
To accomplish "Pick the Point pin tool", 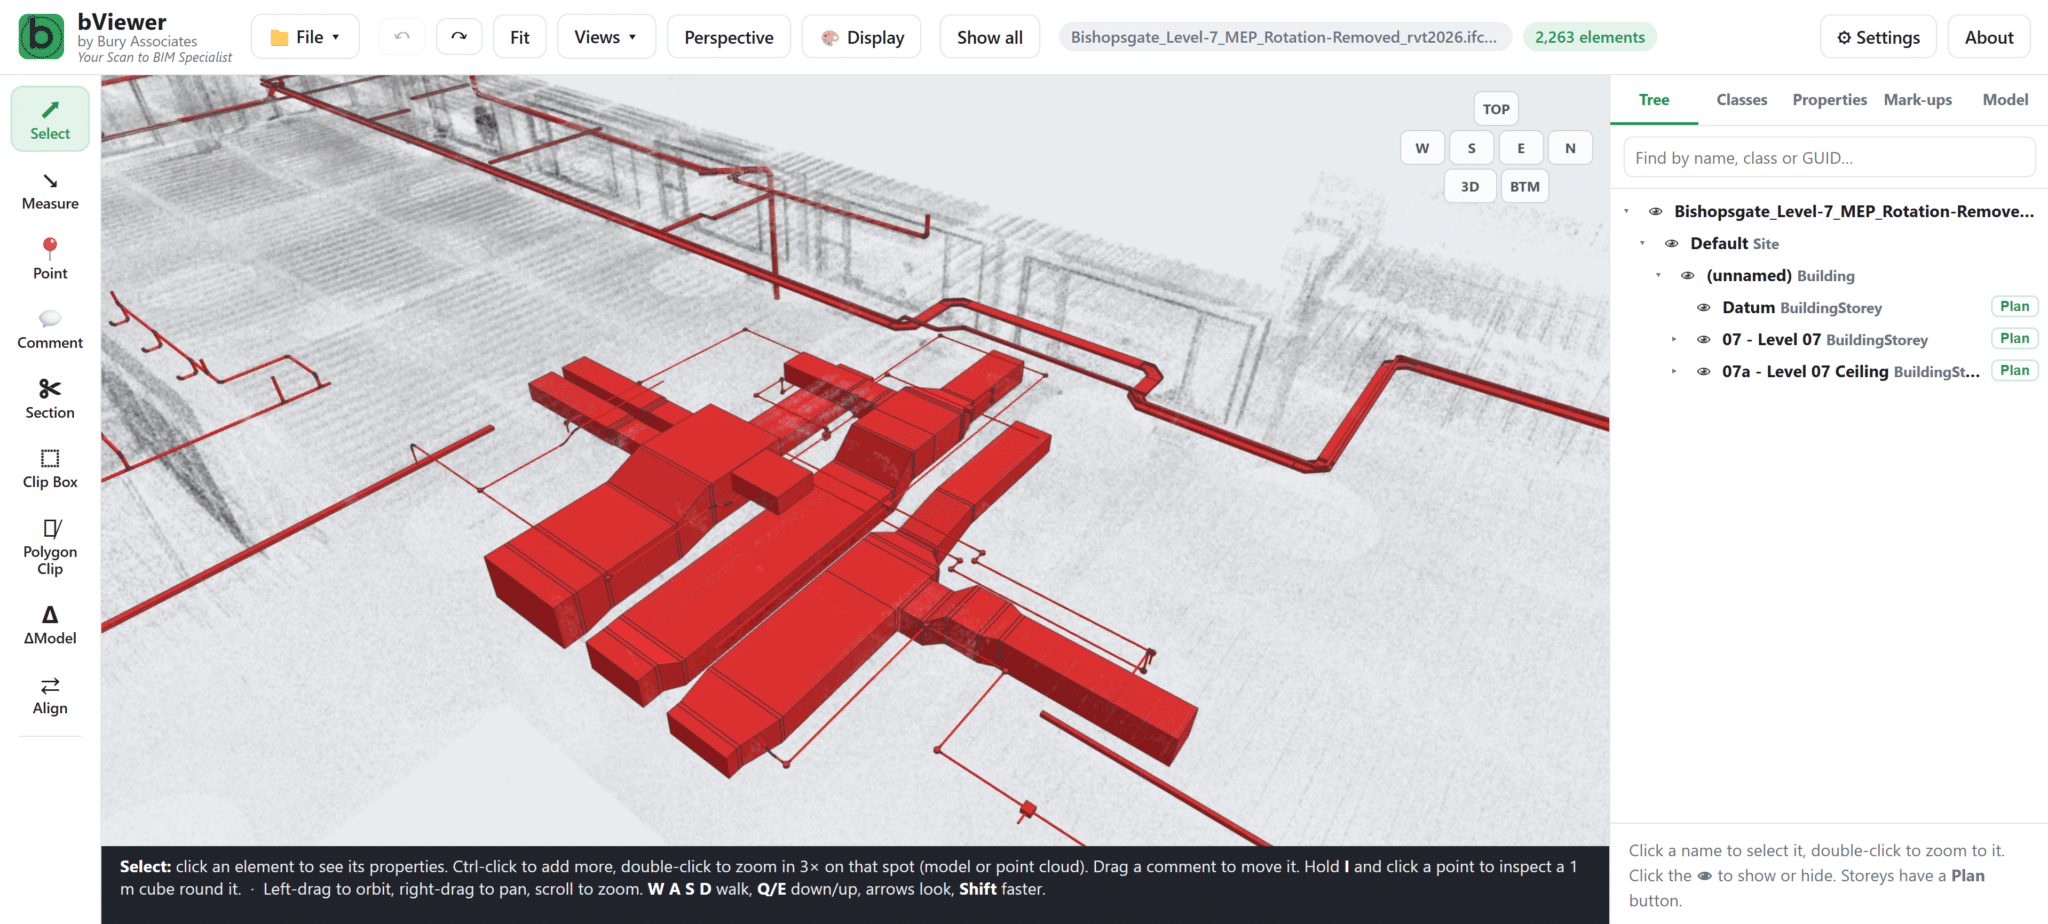I will (50, 259).
